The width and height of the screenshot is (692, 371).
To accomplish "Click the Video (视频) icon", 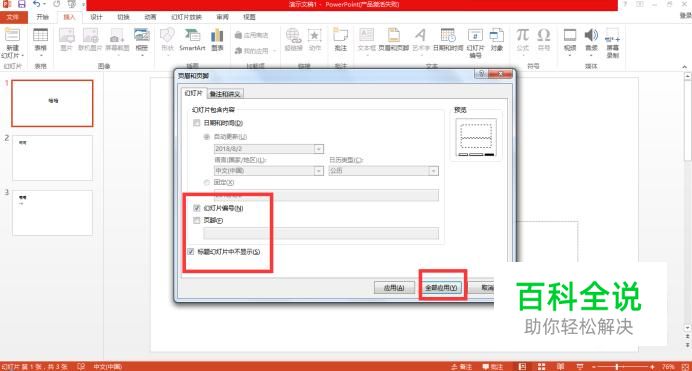I will (570, 35).
